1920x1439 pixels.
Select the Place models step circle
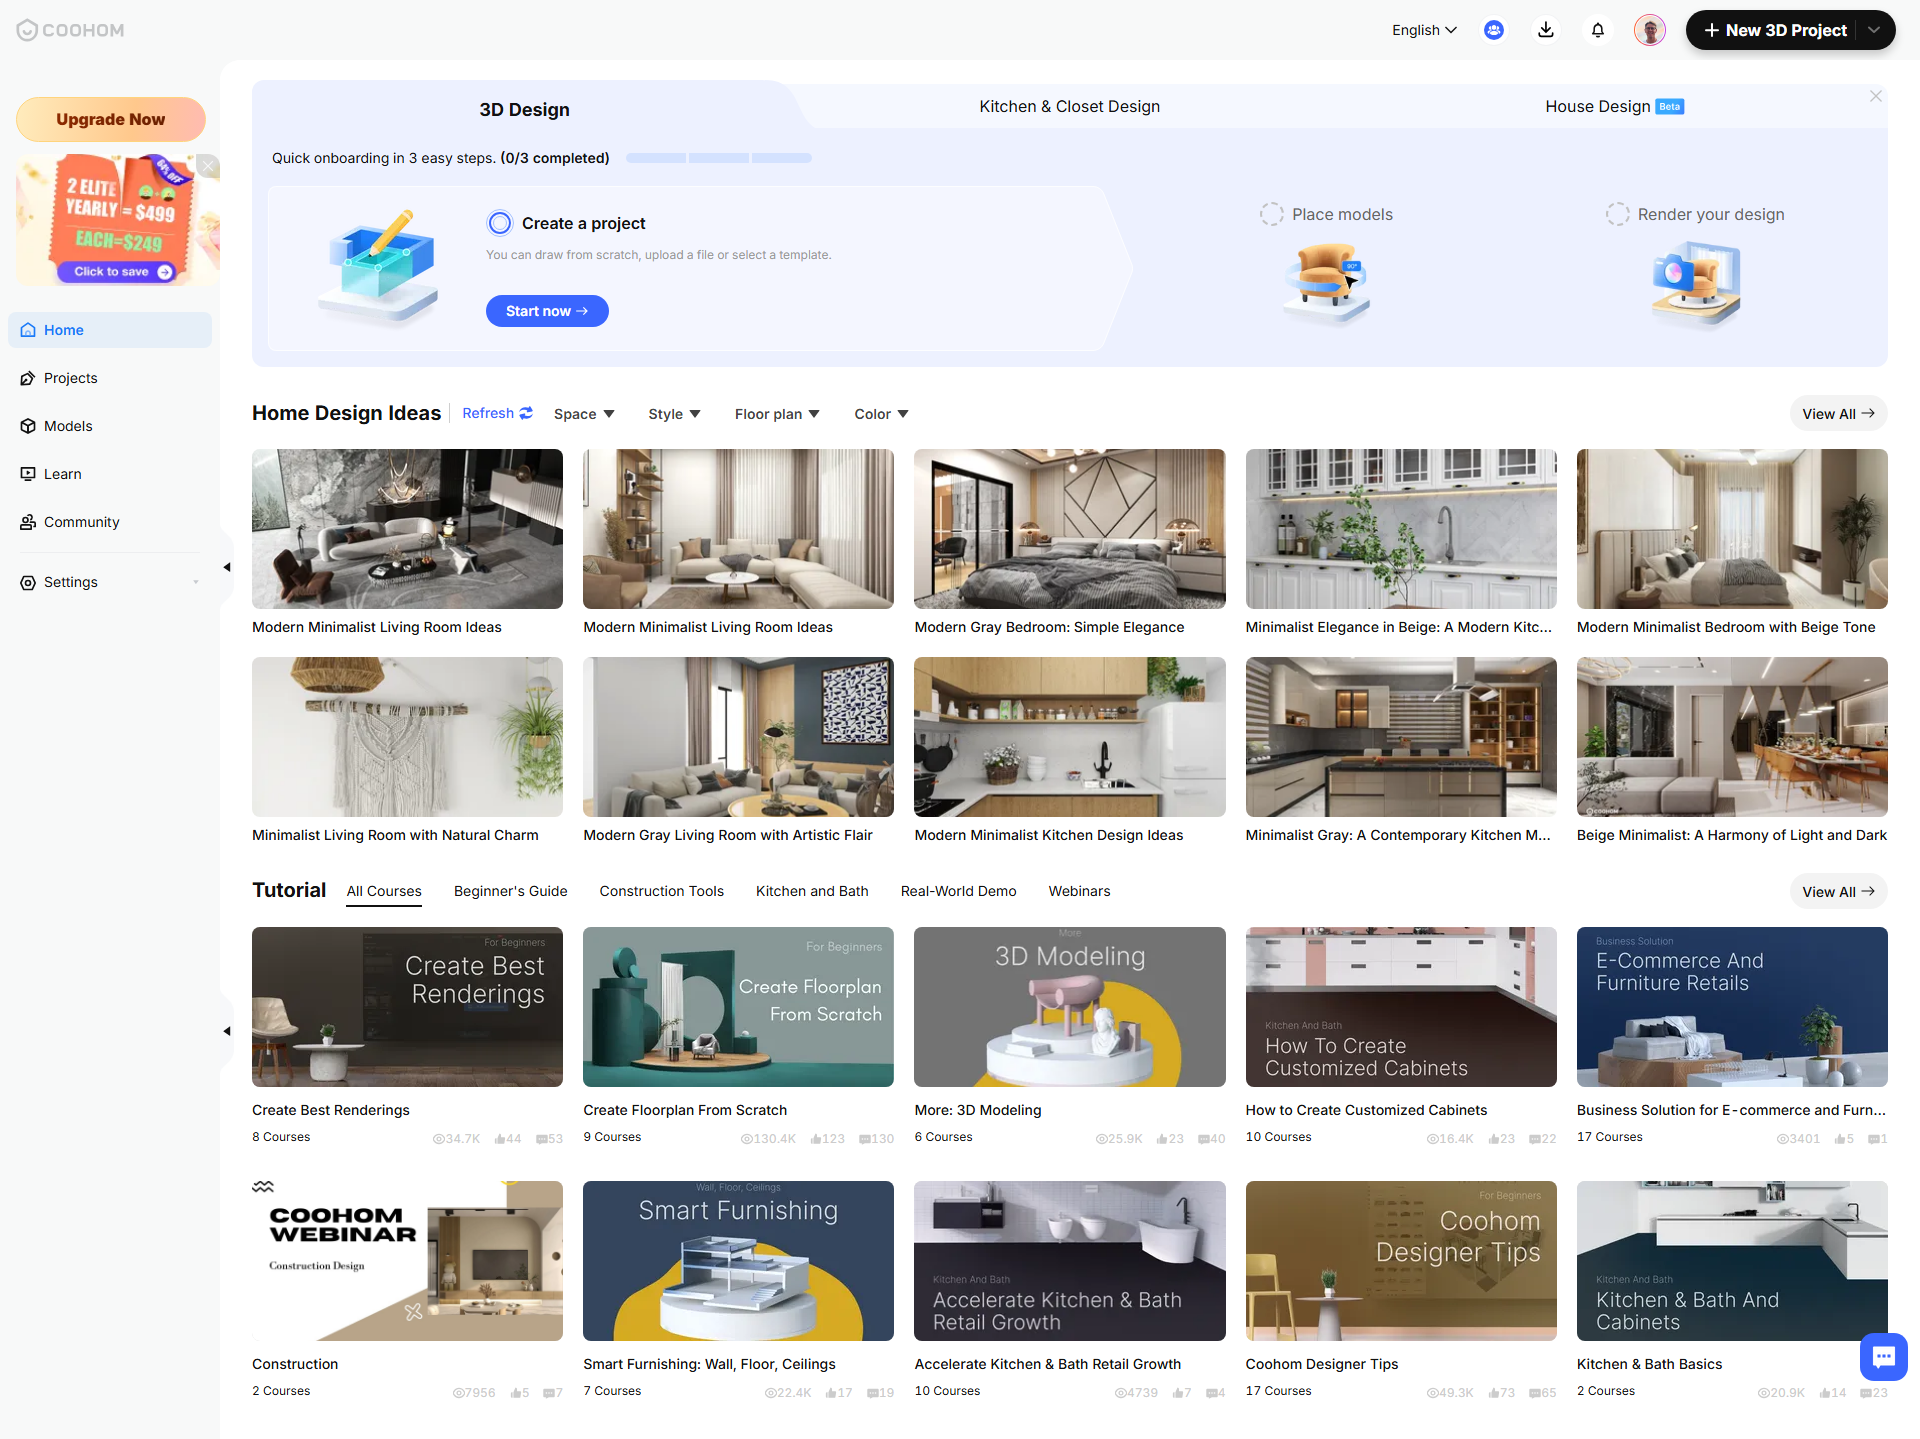tap(1271, 214)
